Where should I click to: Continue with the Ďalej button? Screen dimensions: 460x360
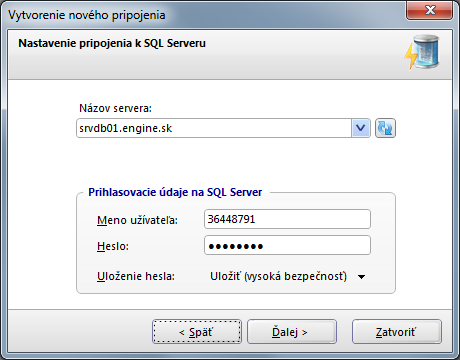(292, 332)
